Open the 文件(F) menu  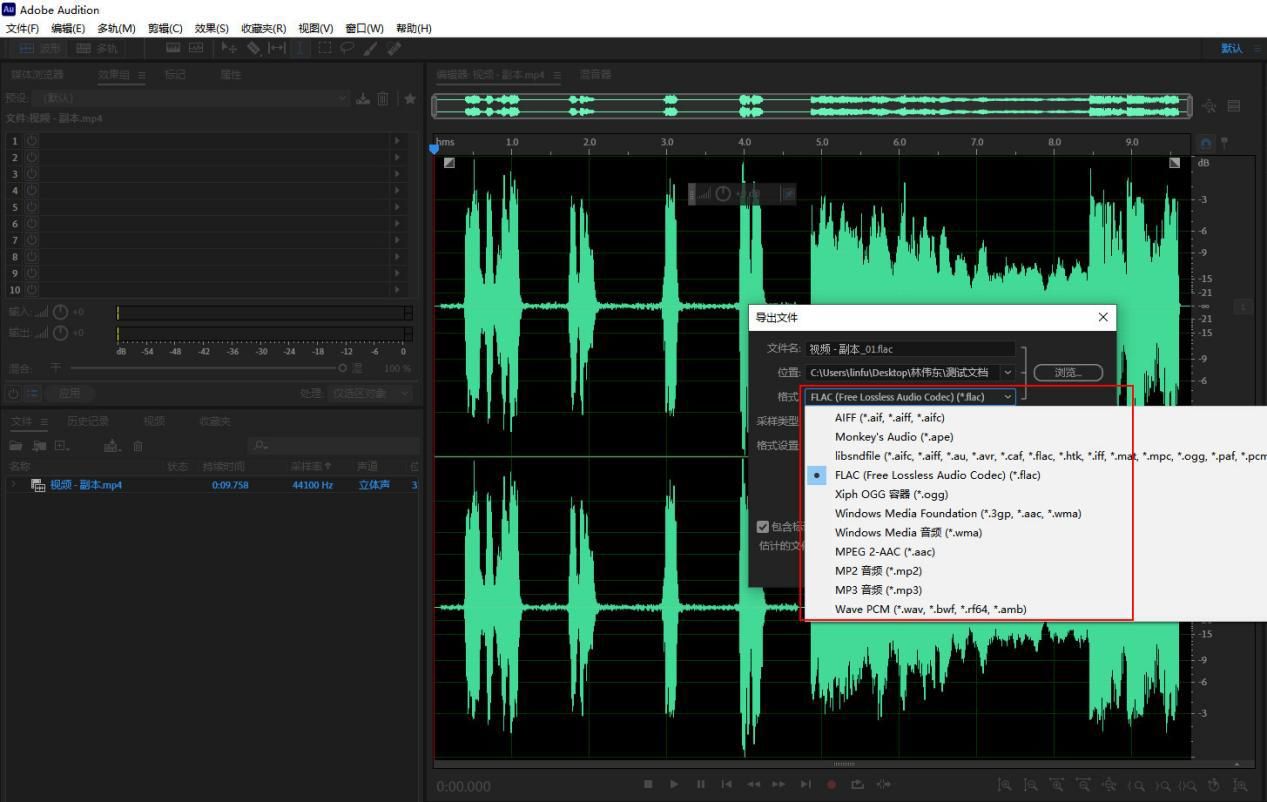tap(22, 29)
